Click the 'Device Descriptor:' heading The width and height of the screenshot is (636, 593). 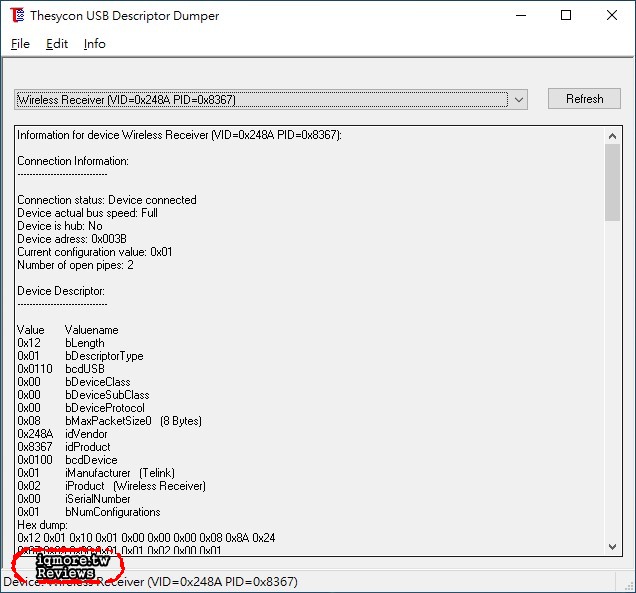pos(61,291)
